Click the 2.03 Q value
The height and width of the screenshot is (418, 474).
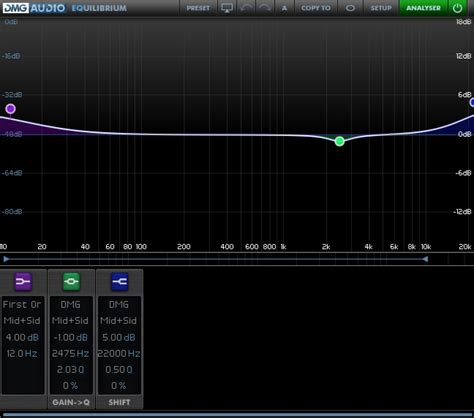[x=70, y=369]
